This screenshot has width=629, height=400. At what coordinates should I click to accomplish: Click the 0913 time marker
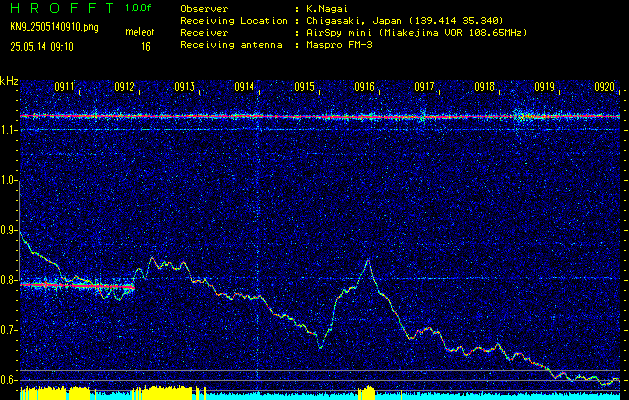tap(185, 87)
